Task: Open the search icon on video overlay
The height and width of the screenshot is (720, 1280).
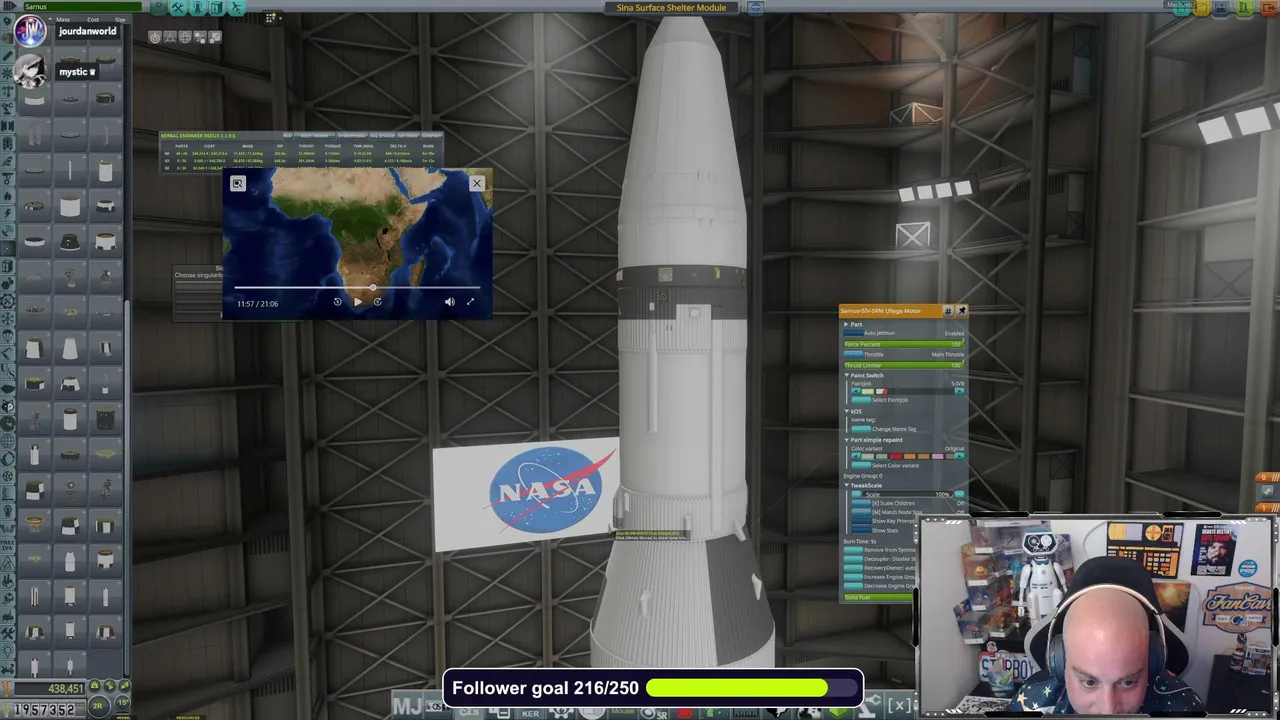Action: pos(238,183)
